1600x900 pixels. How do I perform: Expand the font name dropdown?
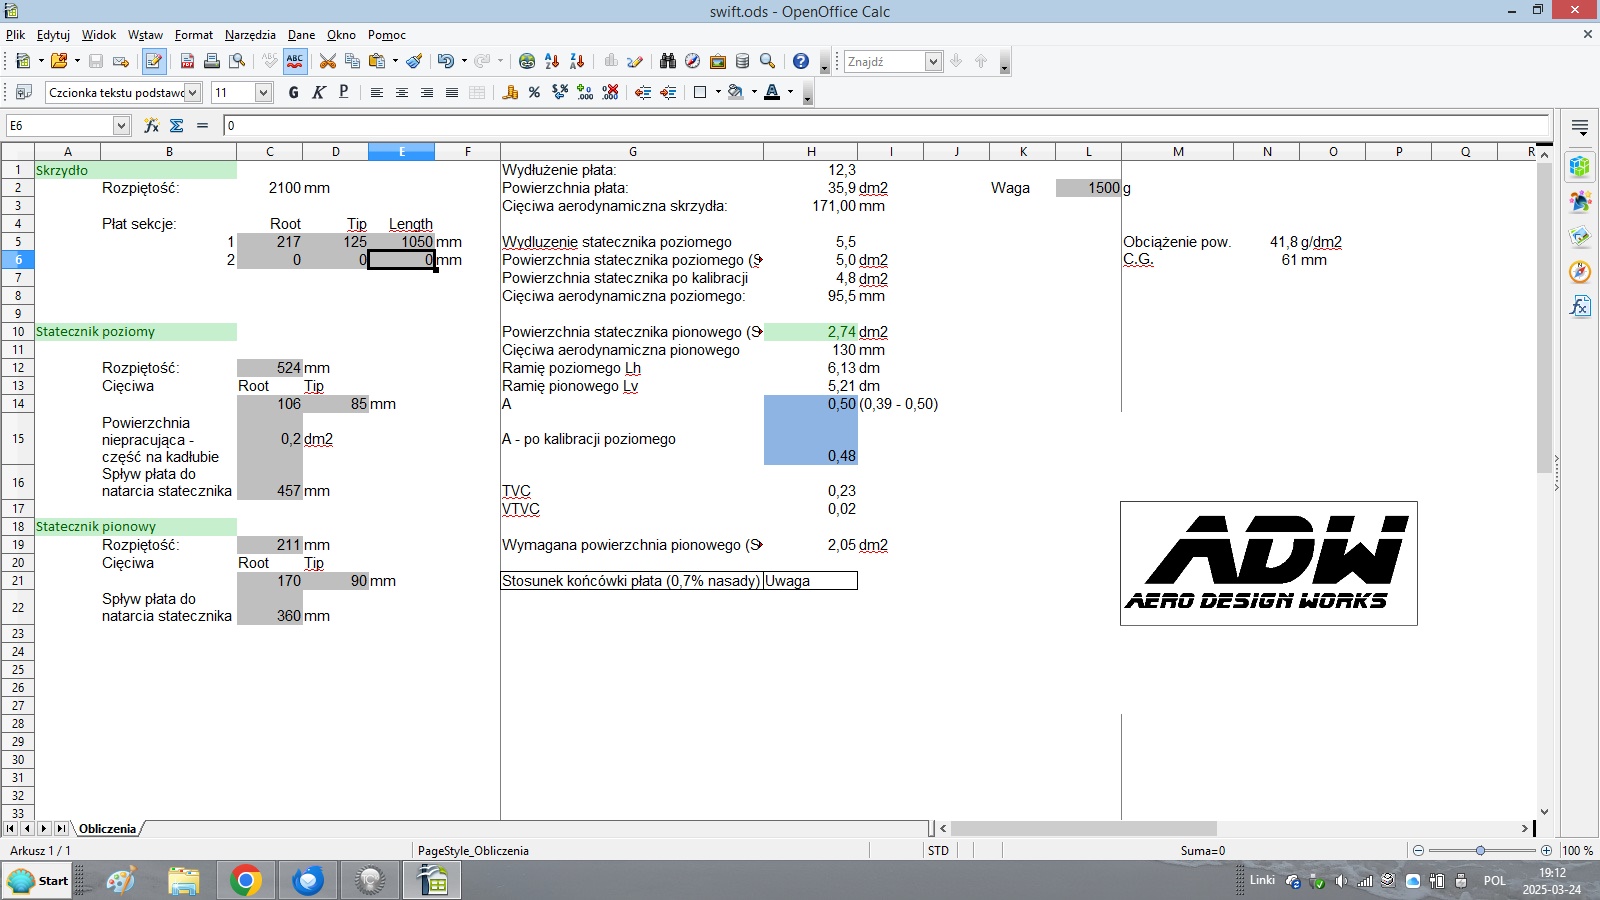pos(193,93)
